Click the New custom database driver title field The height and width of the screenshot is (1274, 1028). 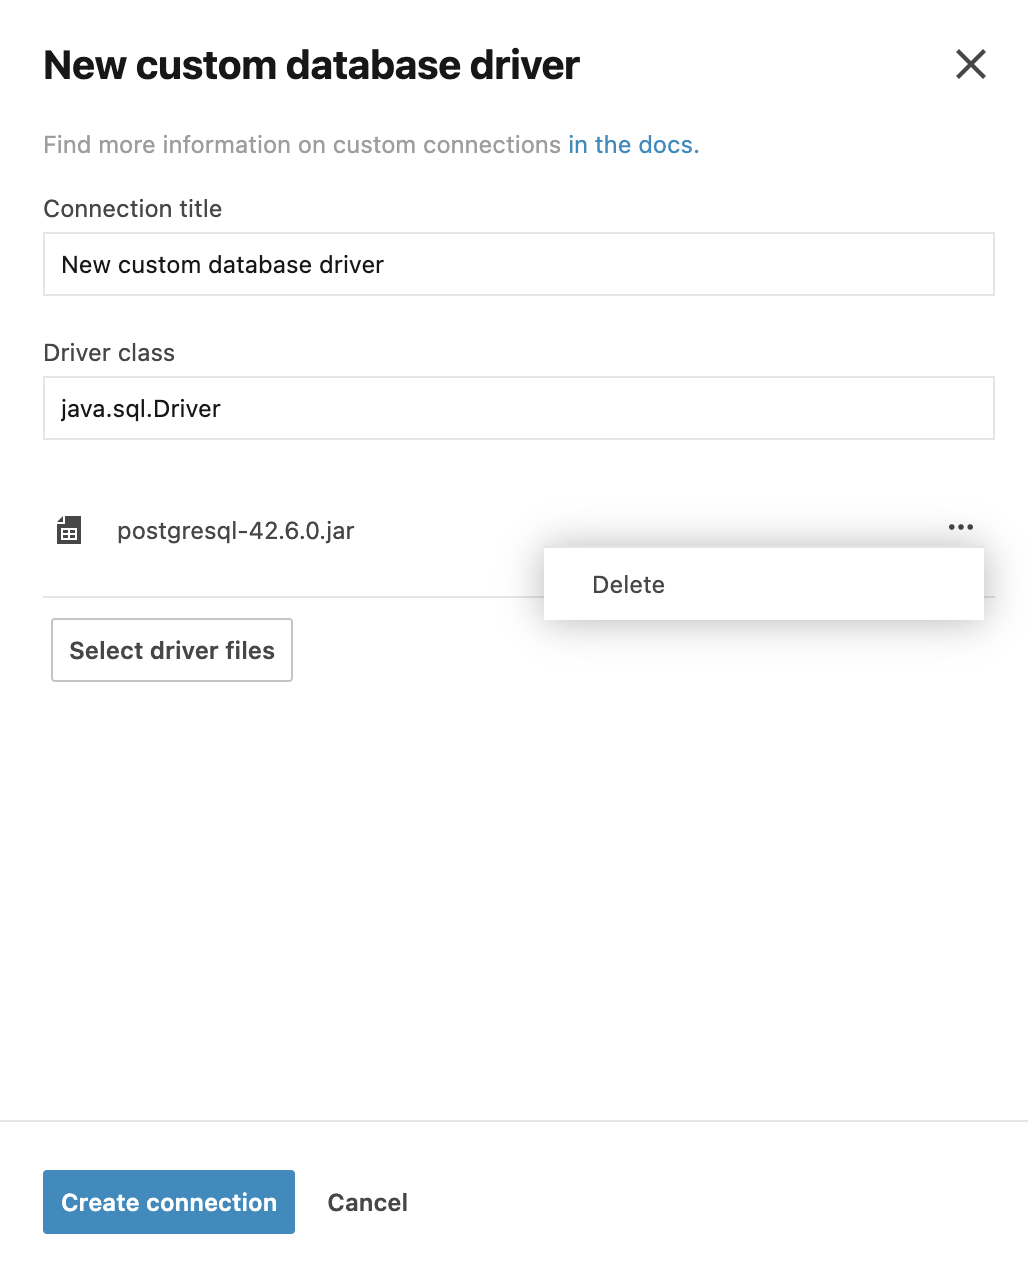tap(518, 264)
